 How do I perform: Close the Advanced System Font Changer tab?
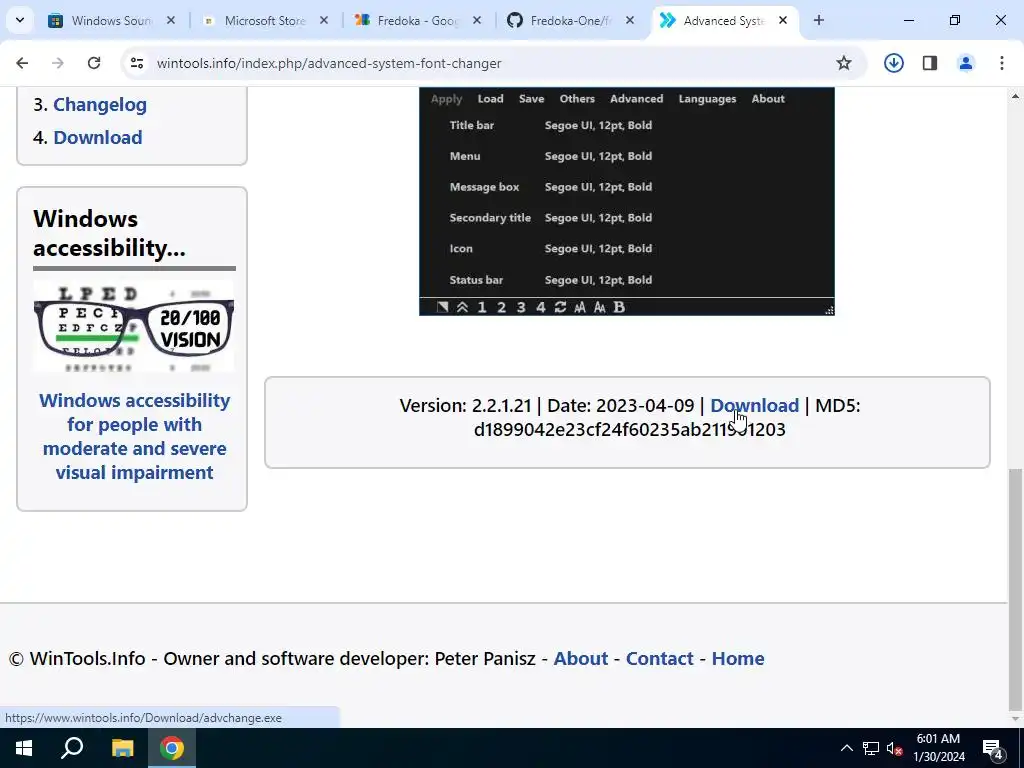782,20
